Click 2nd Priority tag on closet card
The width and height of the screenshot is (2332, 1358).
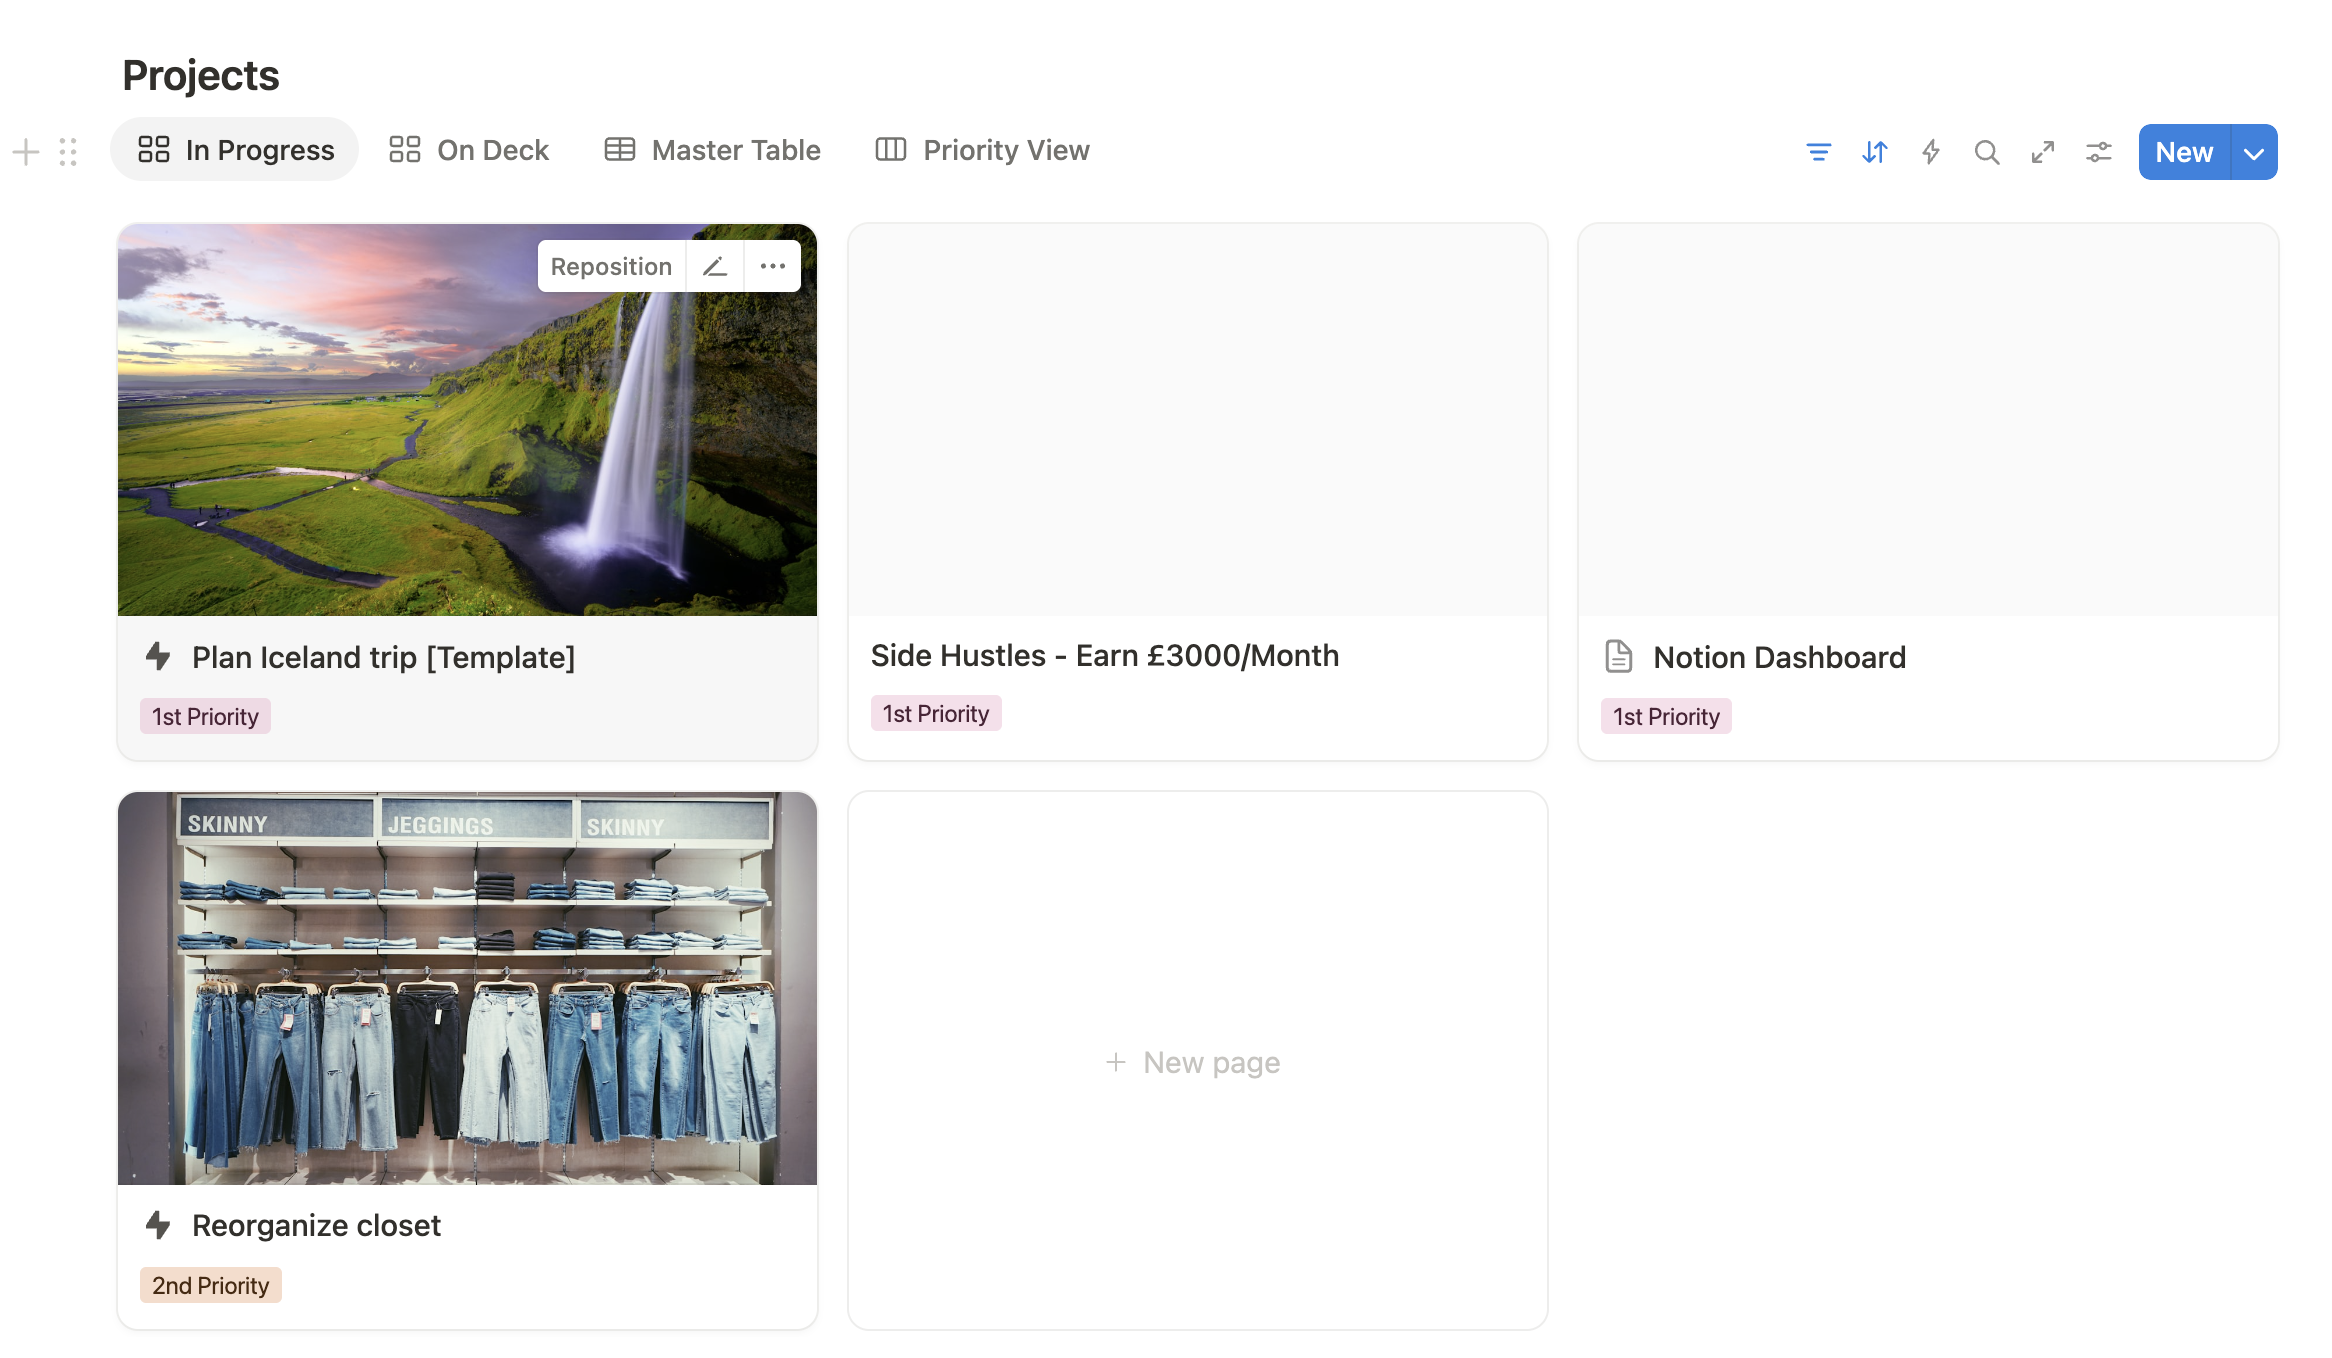(x=210, y=1285)
